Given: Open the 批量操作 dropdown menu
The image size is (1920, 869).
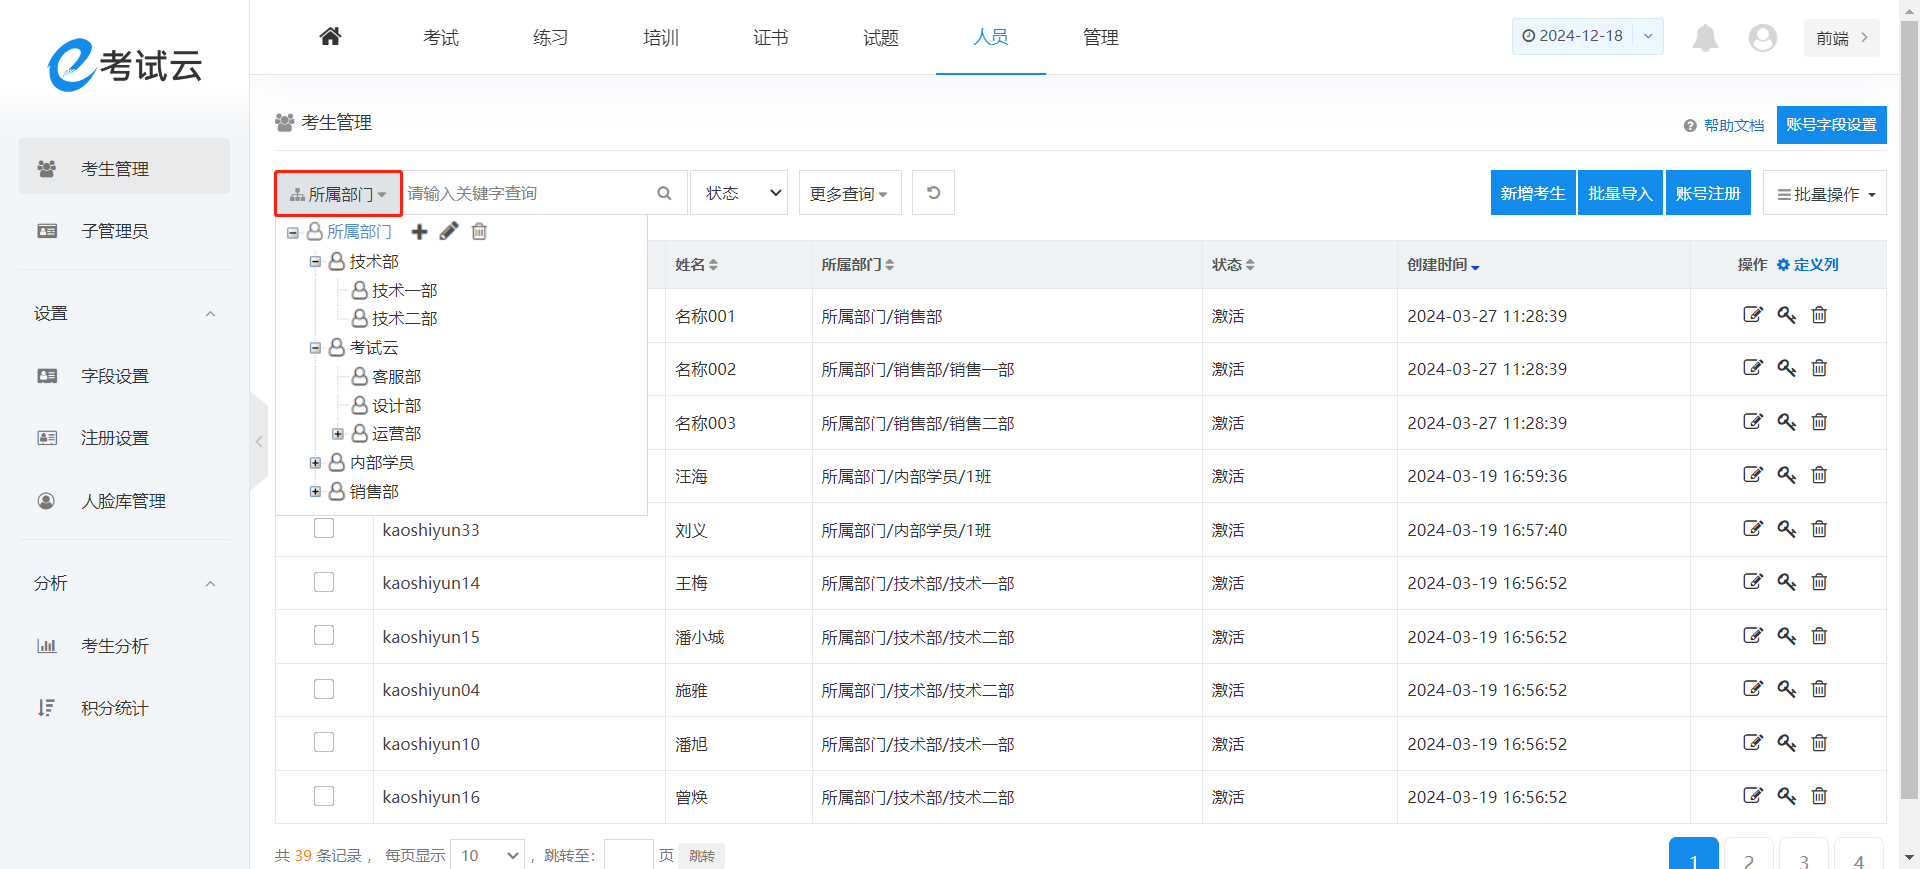Looking at the screenshot, I should (x=1825, y=194).
